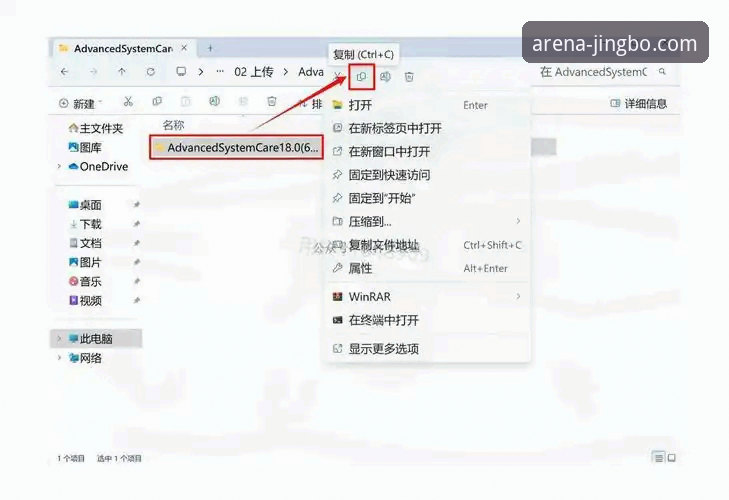Click the copy icon in the context menu bar
The image size is (729, 500).
pyautogui.click(x=361, y=77)
